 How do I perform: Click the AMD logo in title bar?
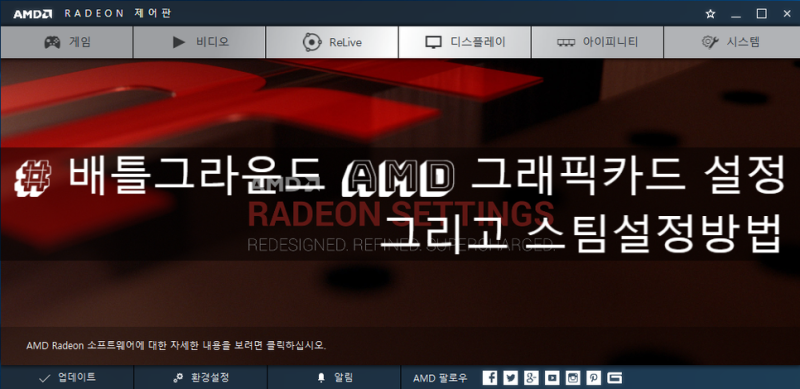(32, 14)
